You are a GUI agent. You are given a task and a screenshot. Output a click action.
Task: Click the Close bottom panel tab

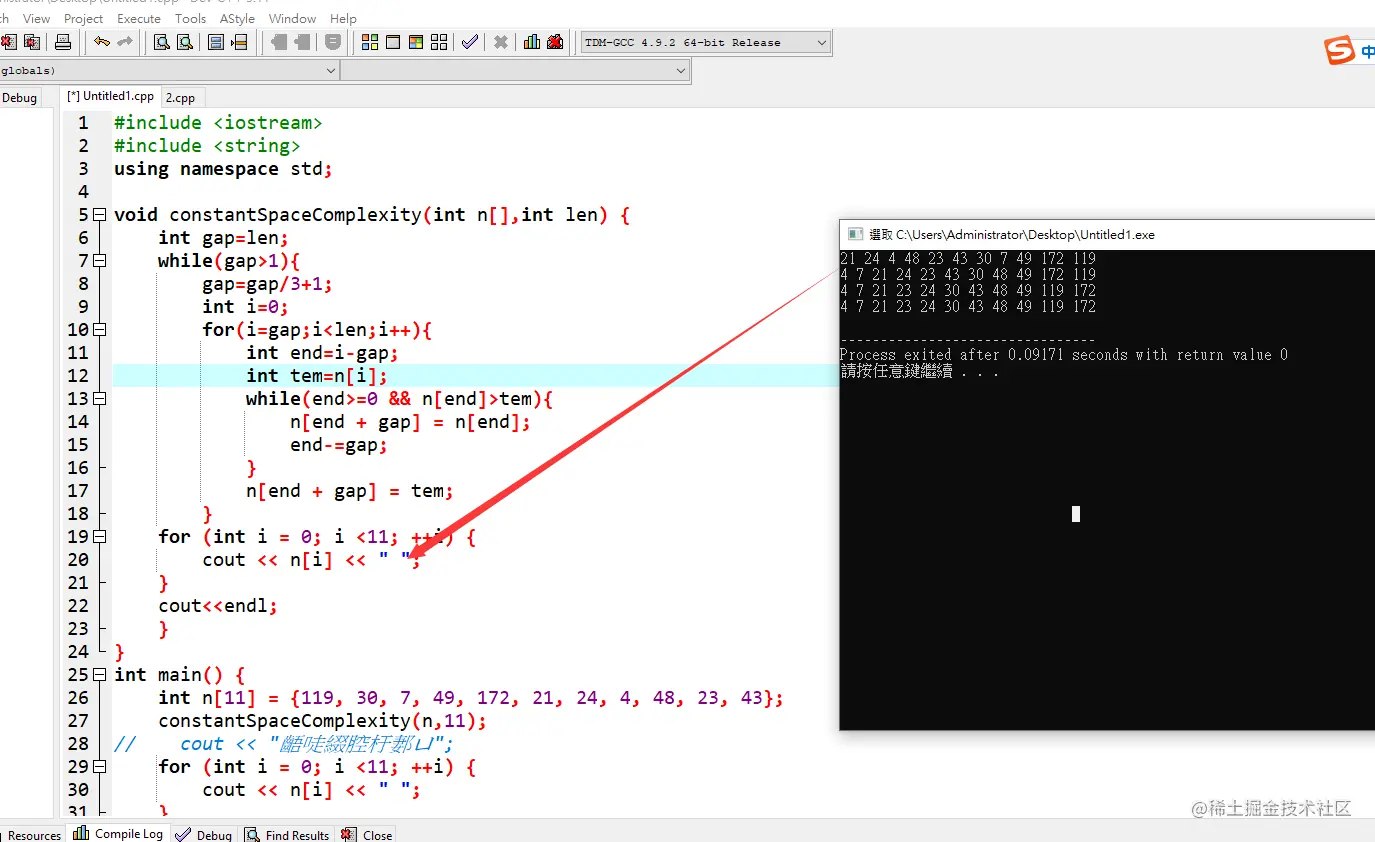click(x=367, y=835)
